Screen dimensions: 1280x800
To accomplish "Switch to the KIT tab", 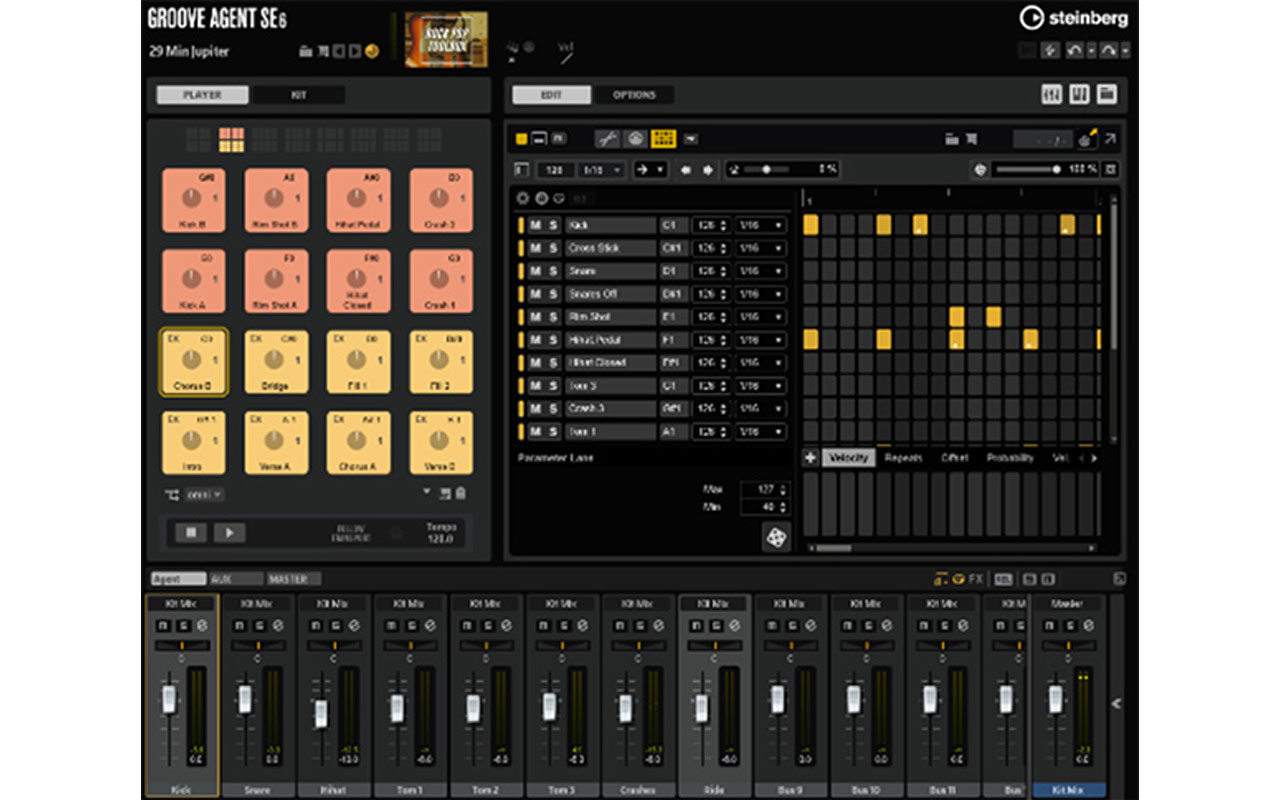I will [x=297, y=94].
